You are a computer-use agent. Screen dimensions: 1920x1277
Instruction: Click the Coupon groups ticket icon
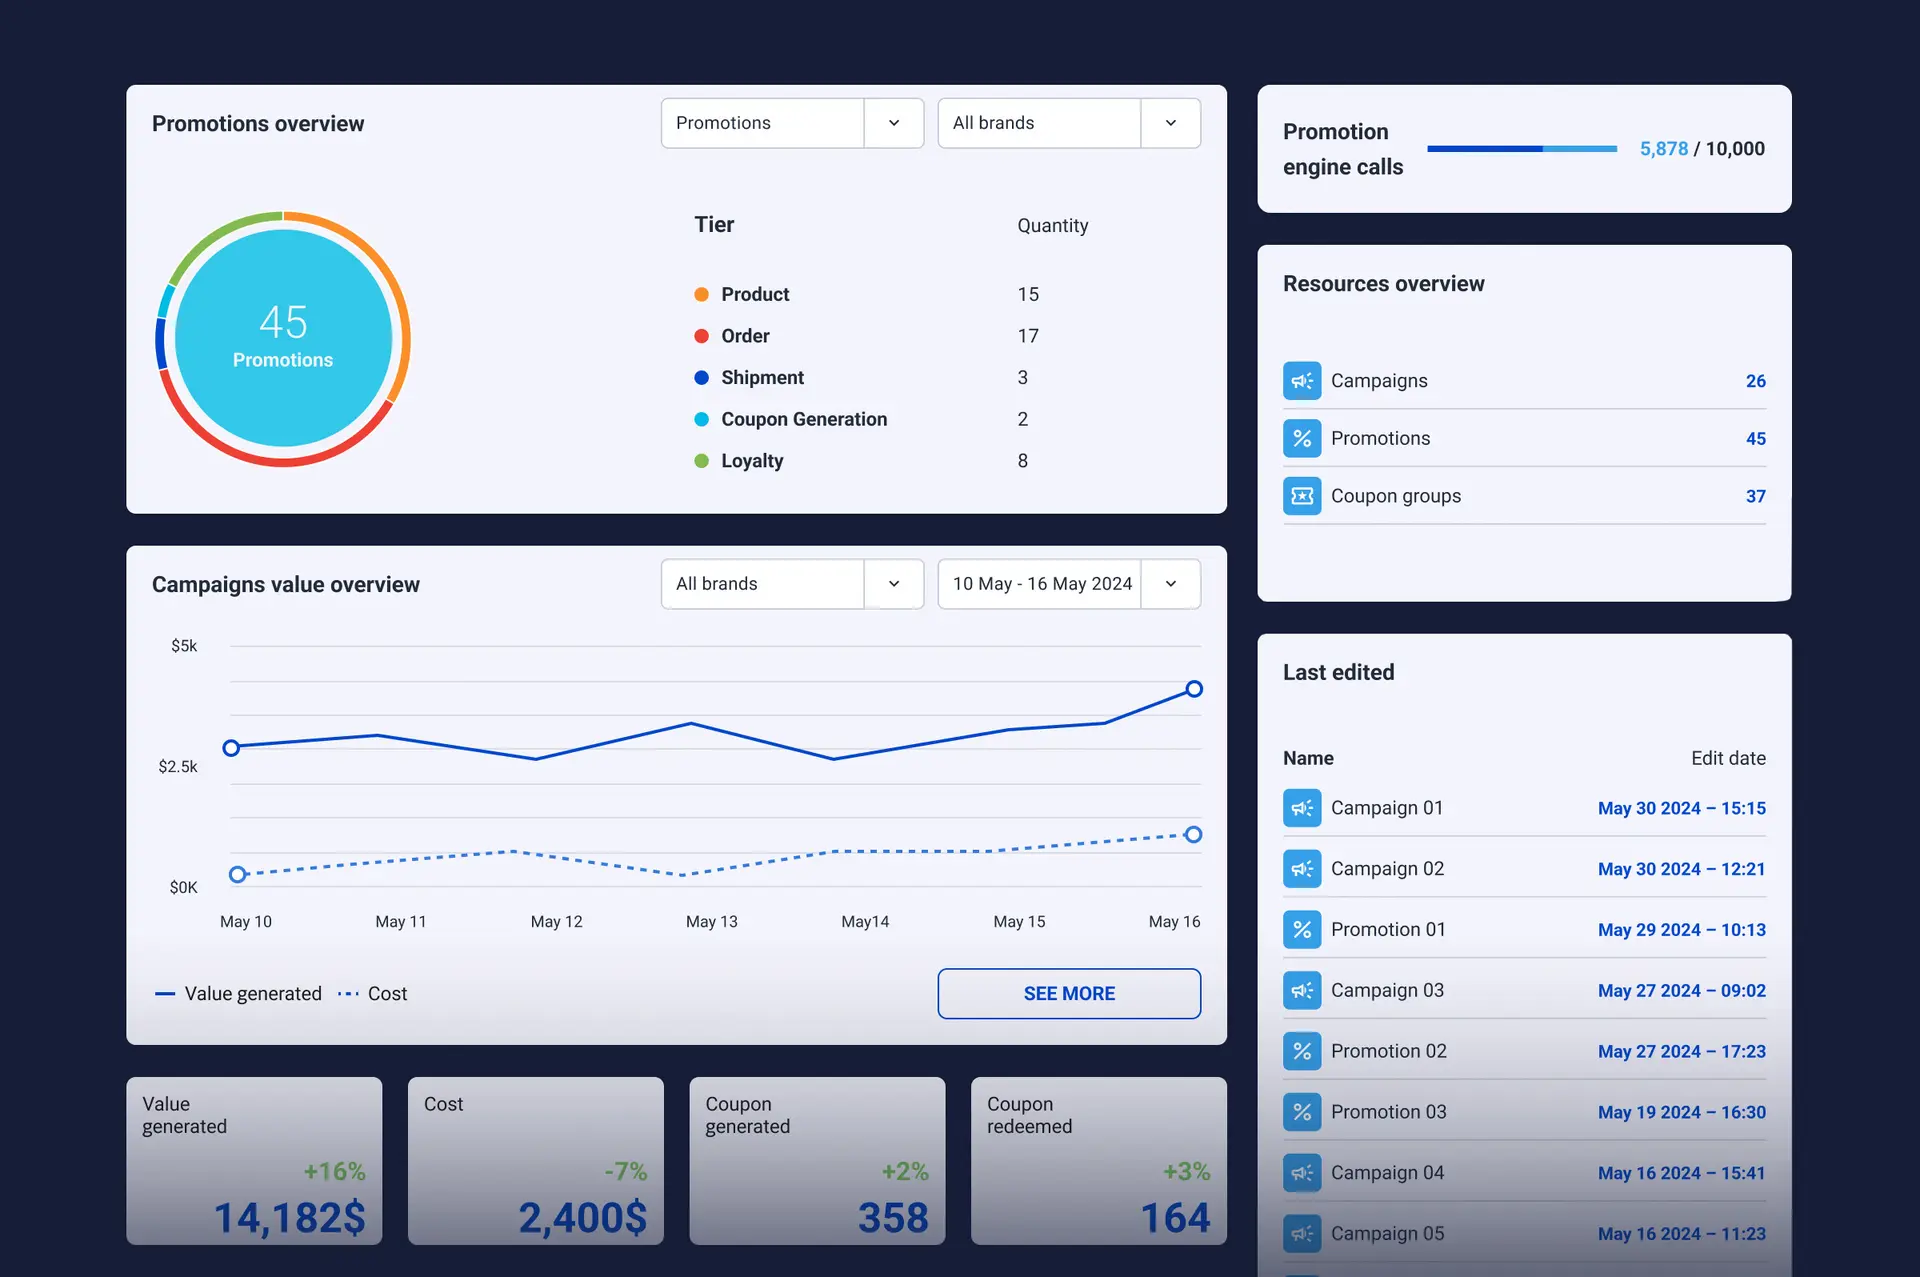[1301, 496]
